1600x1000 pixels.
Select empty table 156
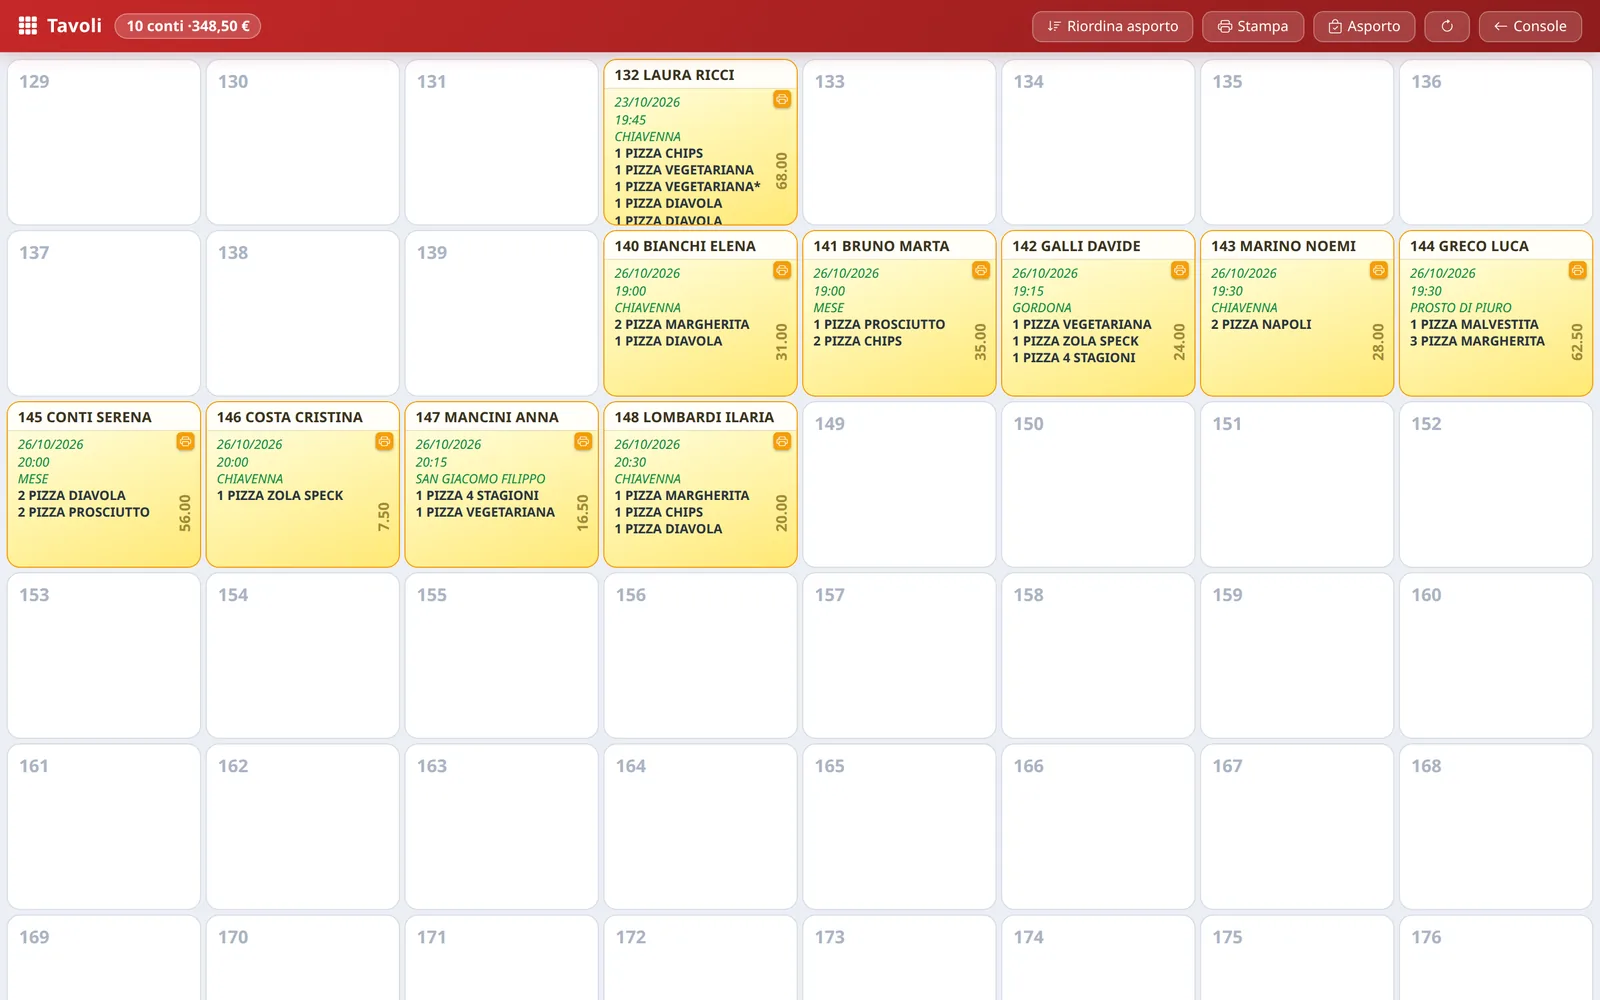click(700, 655)
